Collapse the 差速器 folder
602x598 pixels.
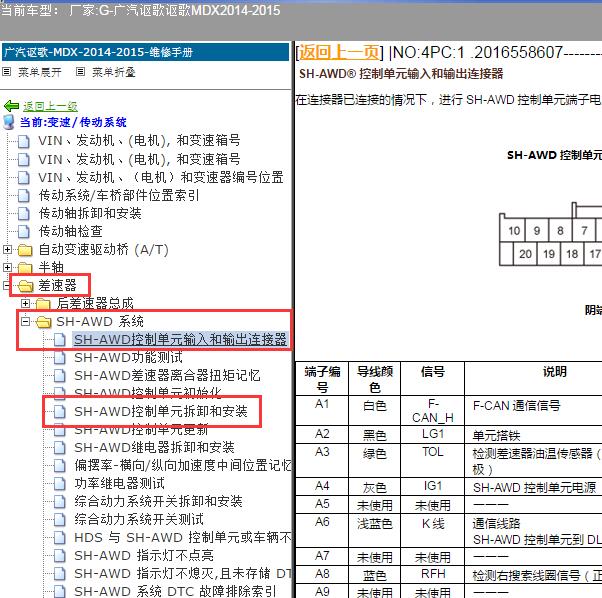coord(7,286)
